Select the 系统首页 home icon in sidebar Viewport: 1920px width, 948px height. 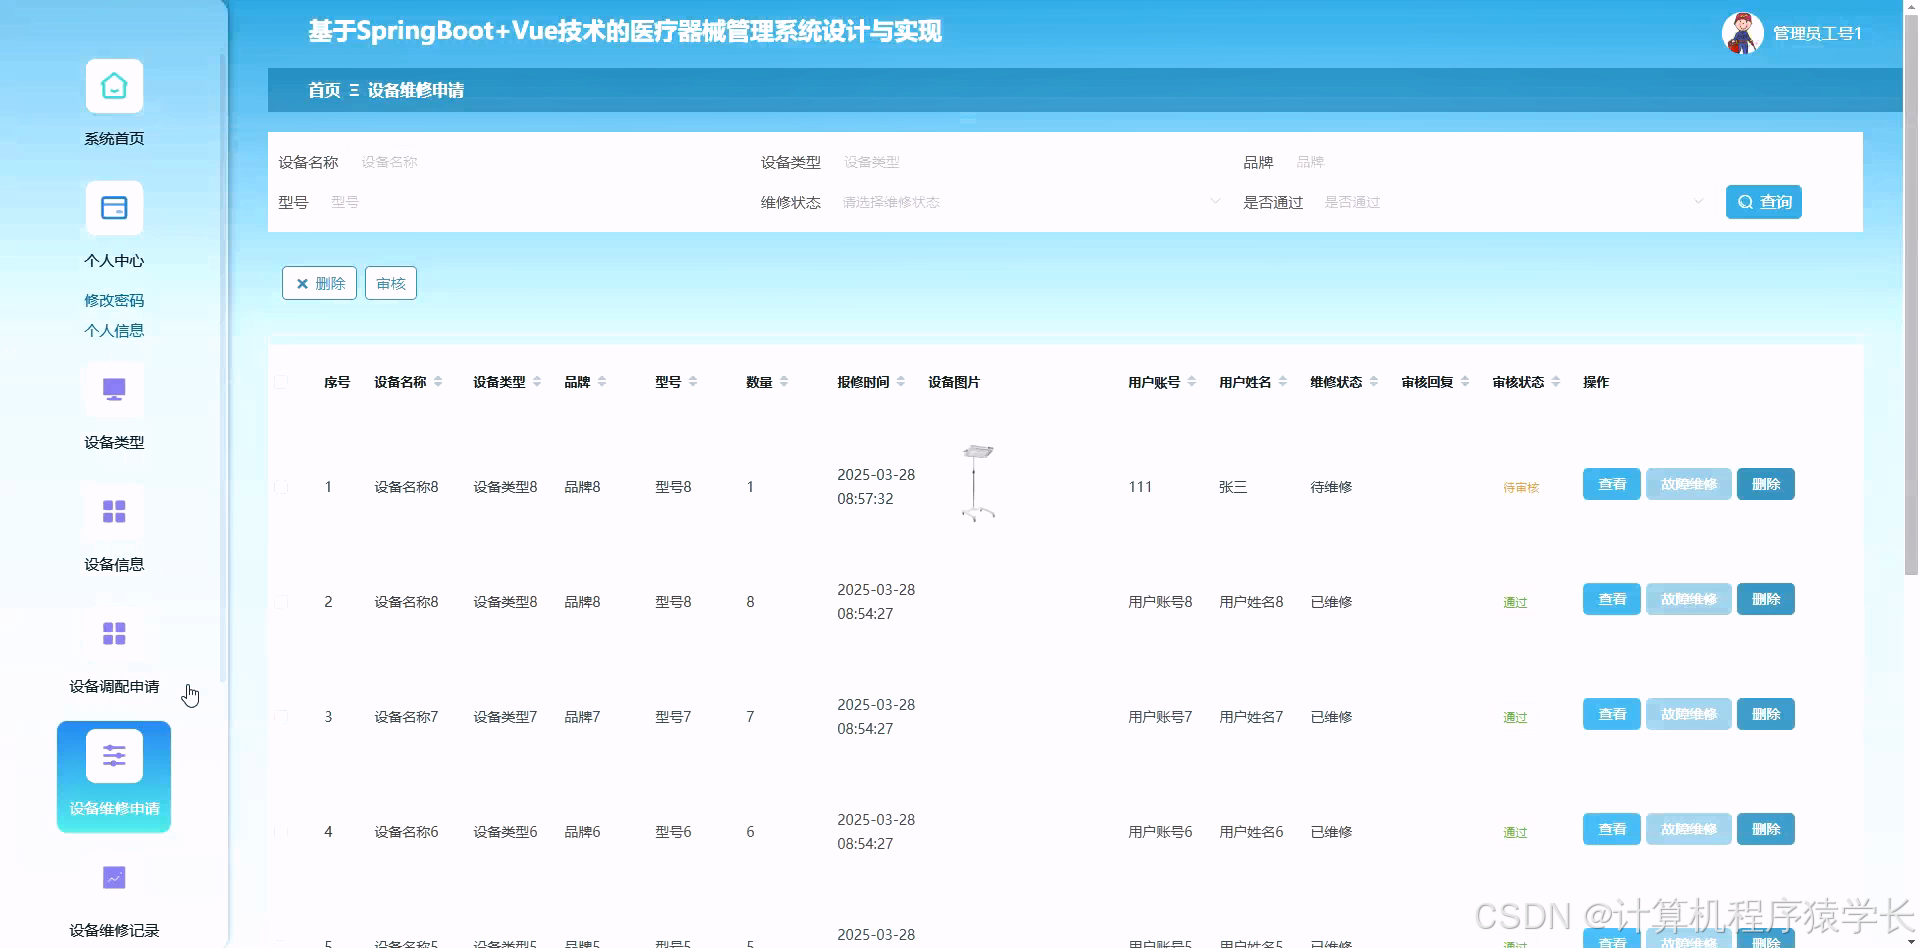pyautogui.click(x=113, y=86)
